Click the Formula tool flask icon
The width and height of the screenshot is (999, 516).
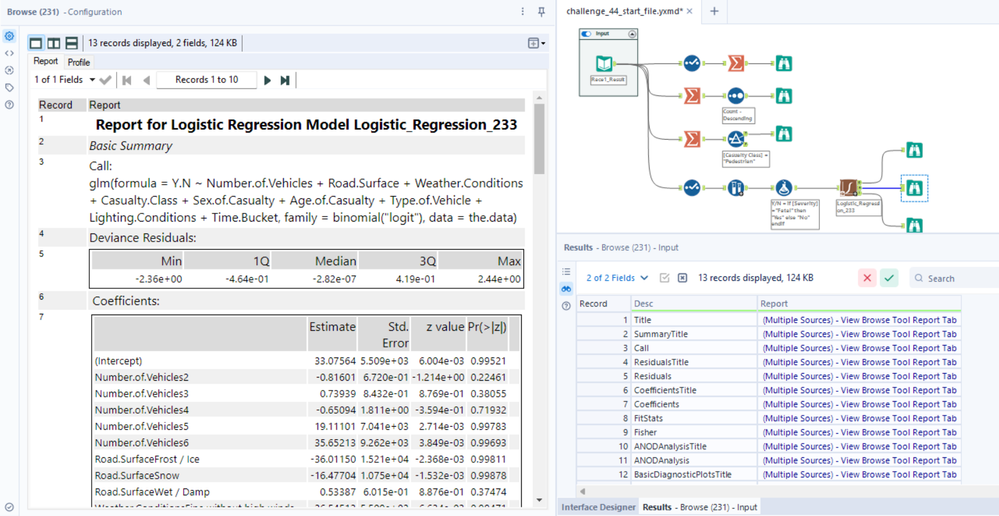coord(785,187)
